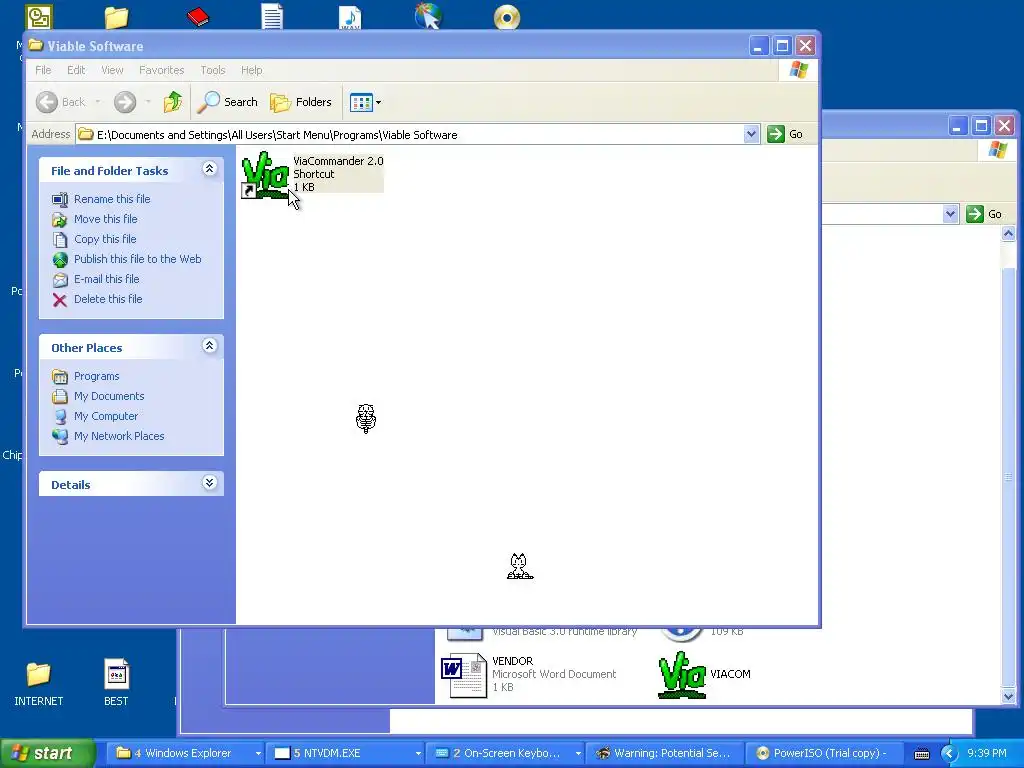Viewport: 1024px width, 768px height.
Task: Switch to Warning: Potential Security taskbar item
Action: click(x=664, y=753)
